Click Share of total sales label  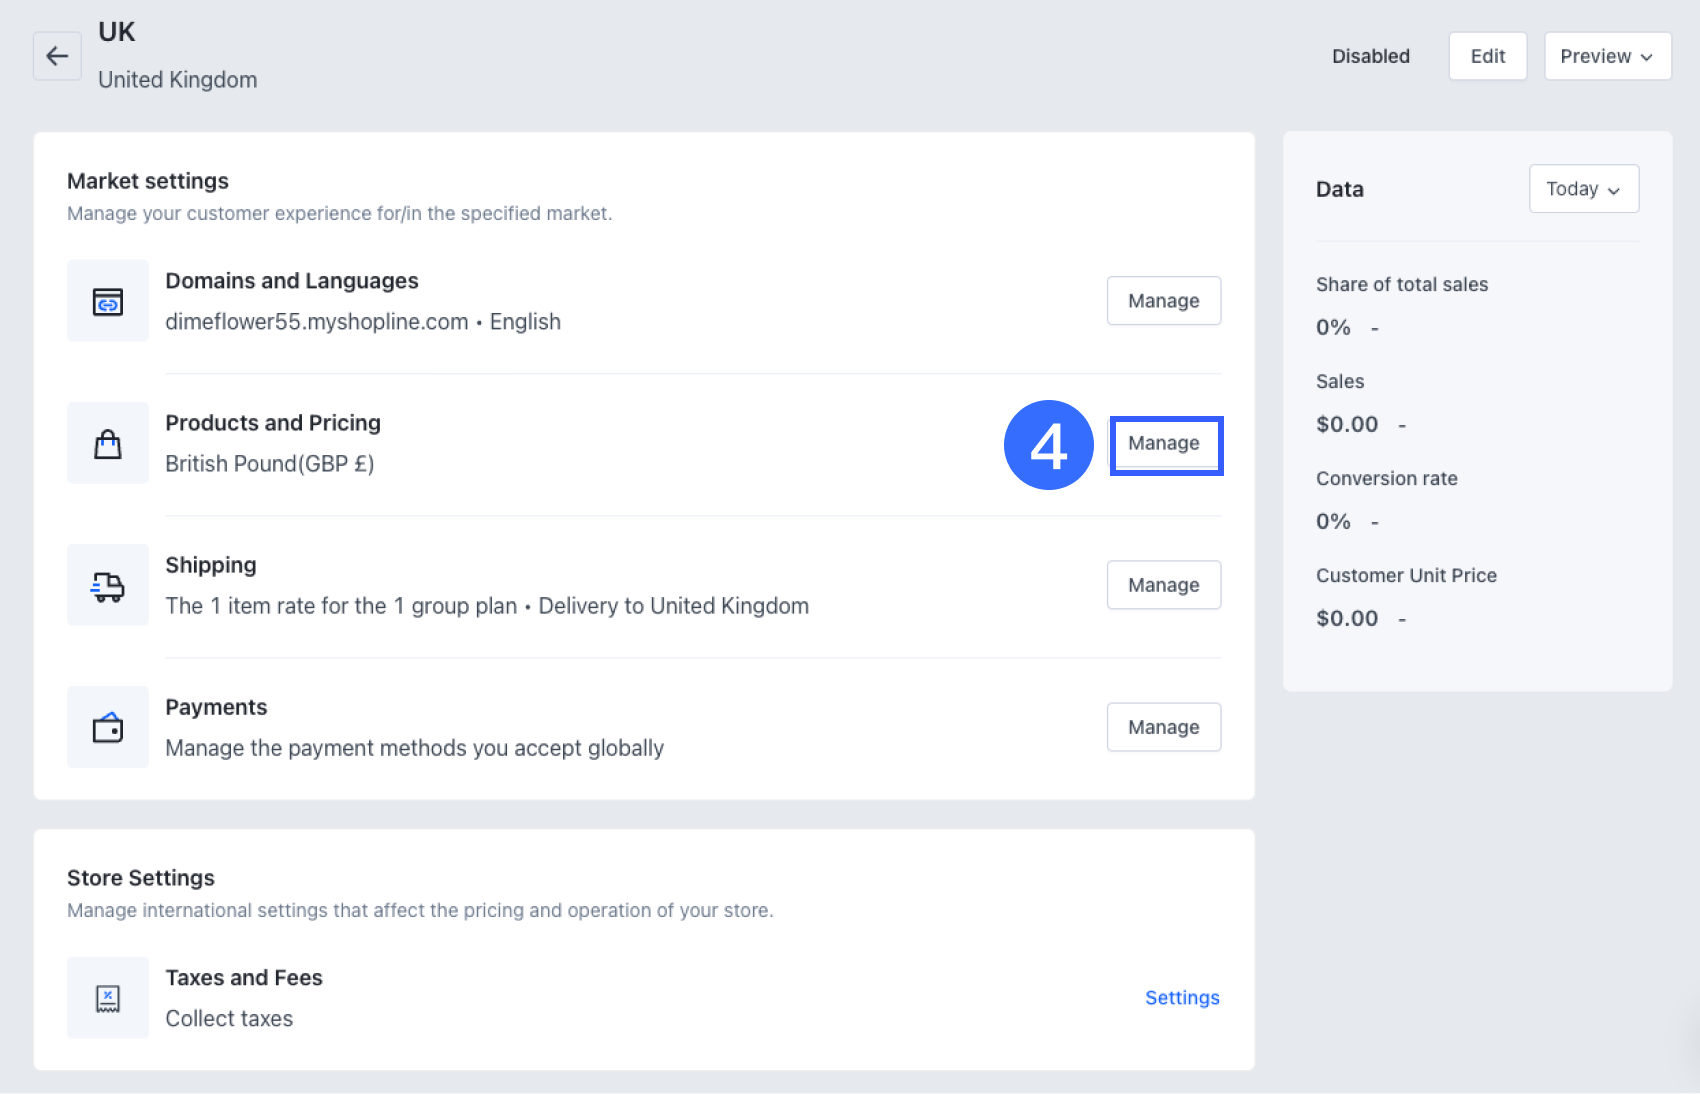coord(1402,284)
